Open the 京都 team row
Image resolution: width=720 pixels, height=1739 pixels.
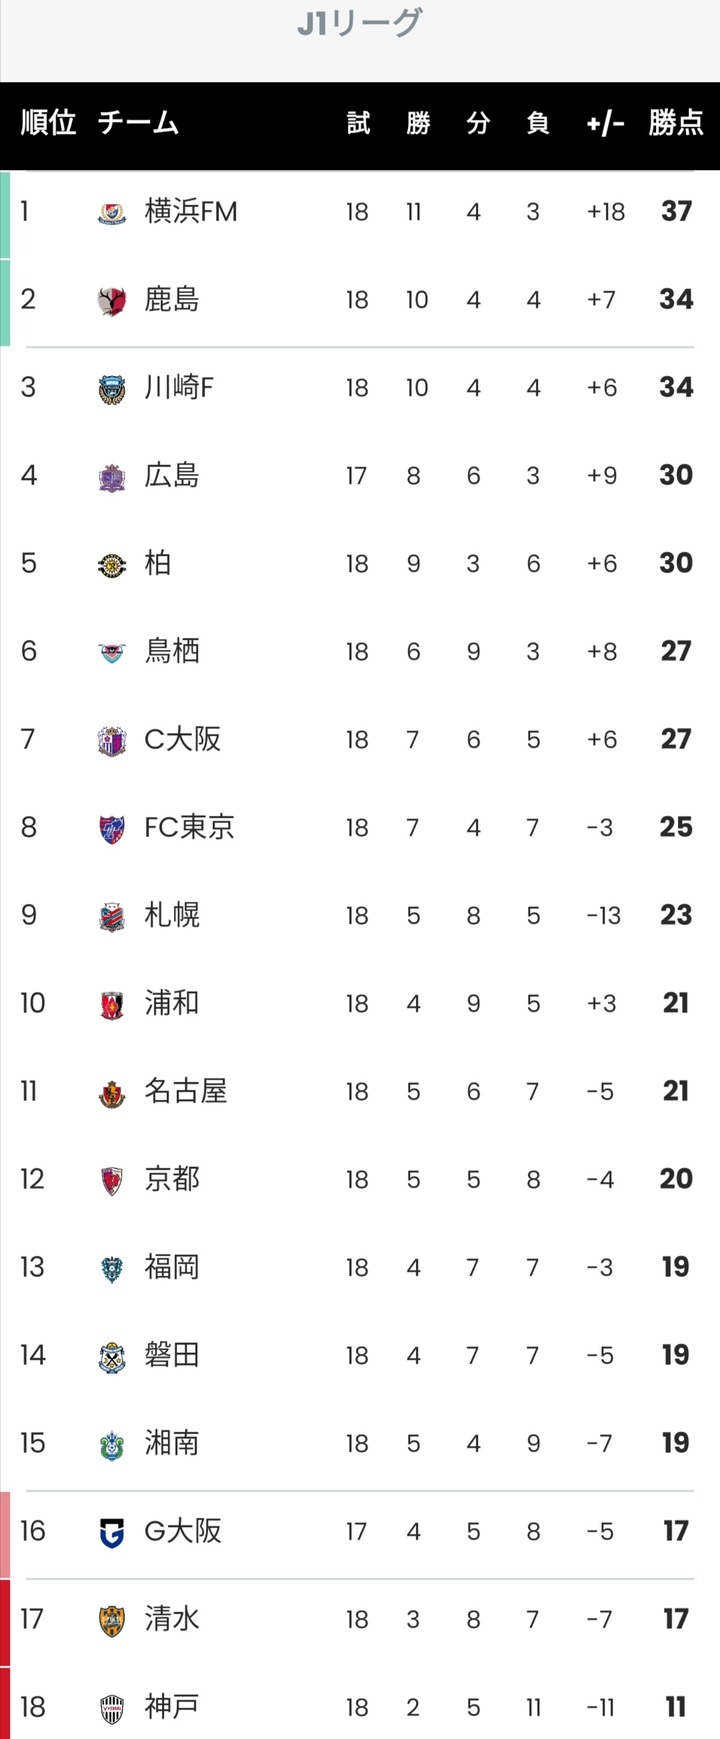coord(360,1179)
